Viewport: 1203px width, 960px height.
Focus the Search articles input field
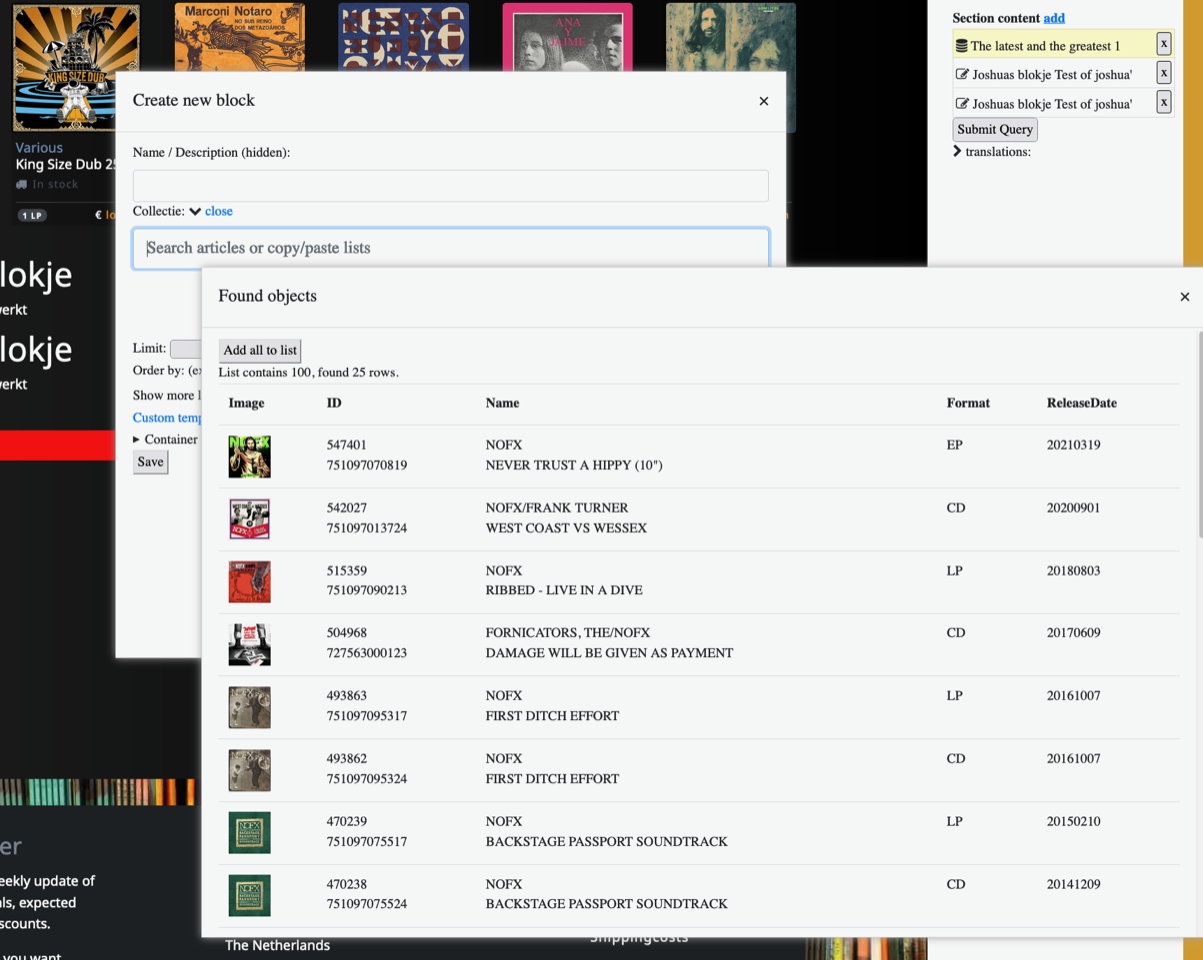click(450, 248)
